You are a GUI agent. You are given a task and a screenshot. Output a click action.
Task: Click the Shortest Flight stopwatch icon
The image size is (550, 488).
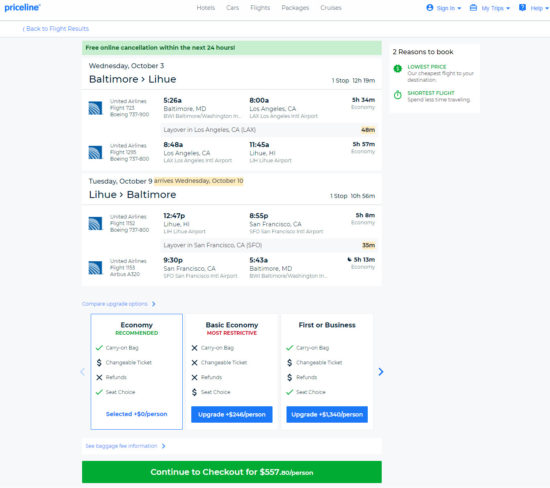[x=397, y=95]
